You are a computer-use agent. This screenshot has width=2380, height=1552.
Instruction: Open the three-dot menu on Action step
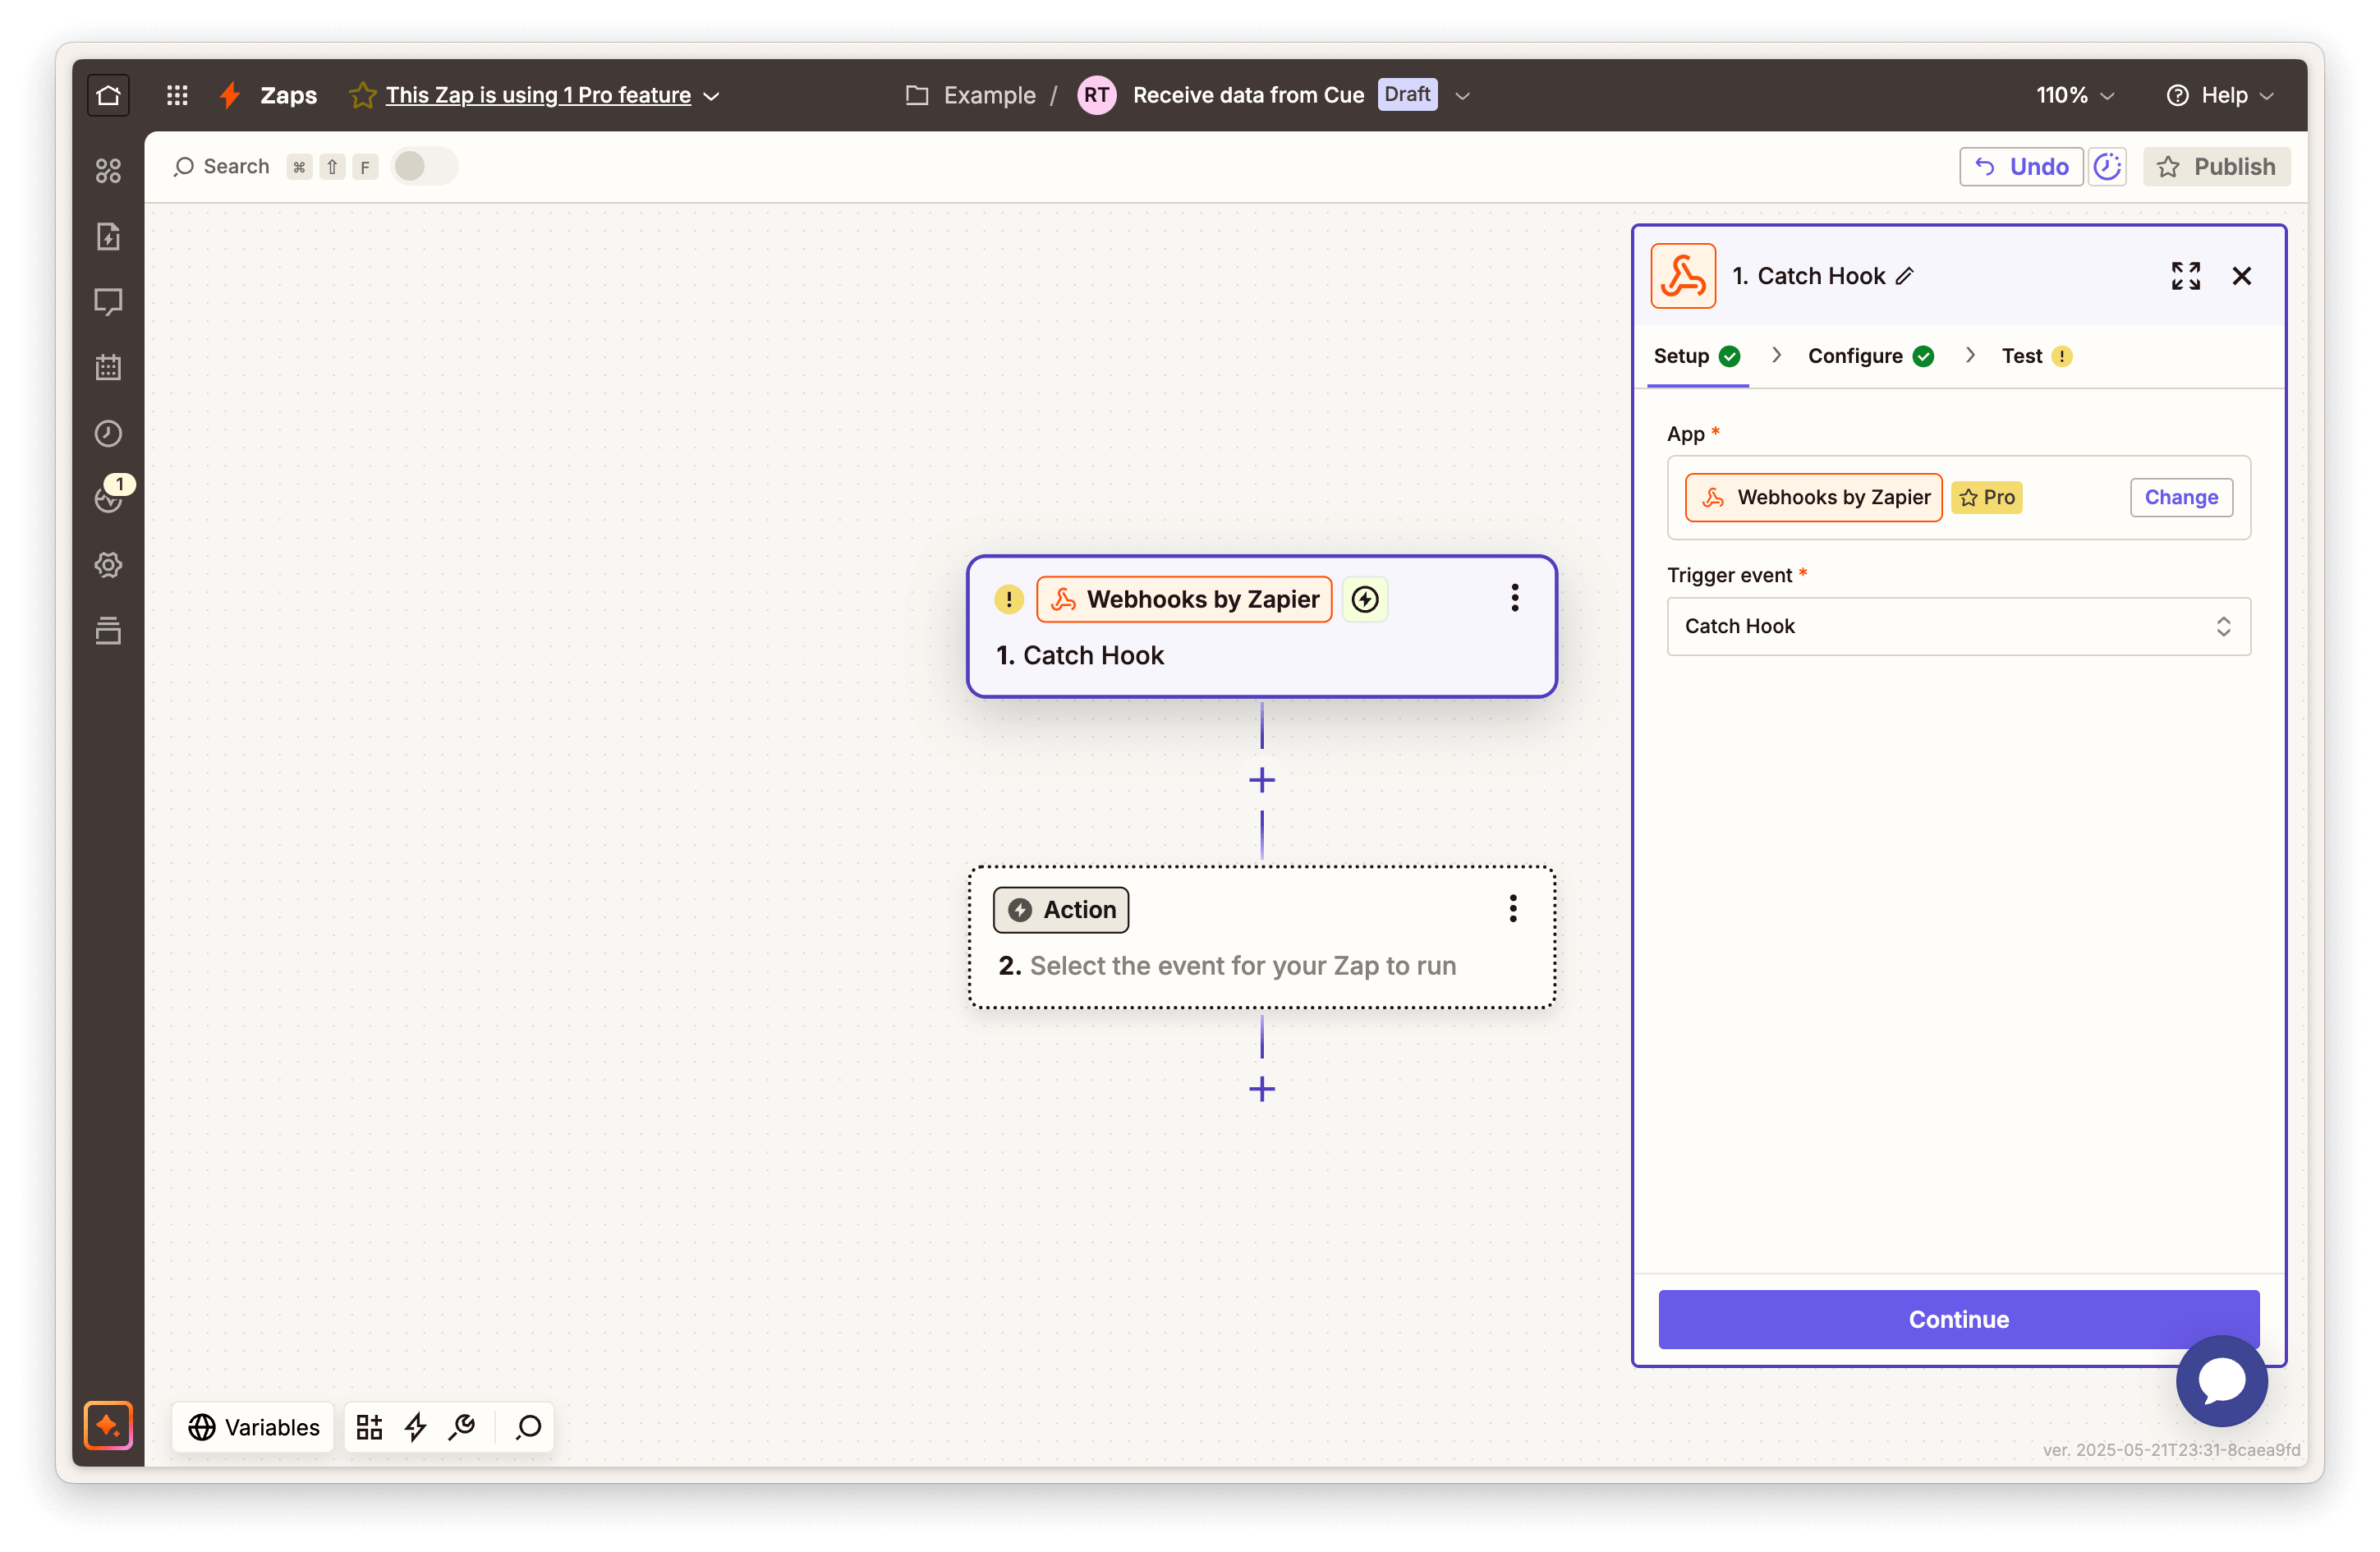[1512, 908]
